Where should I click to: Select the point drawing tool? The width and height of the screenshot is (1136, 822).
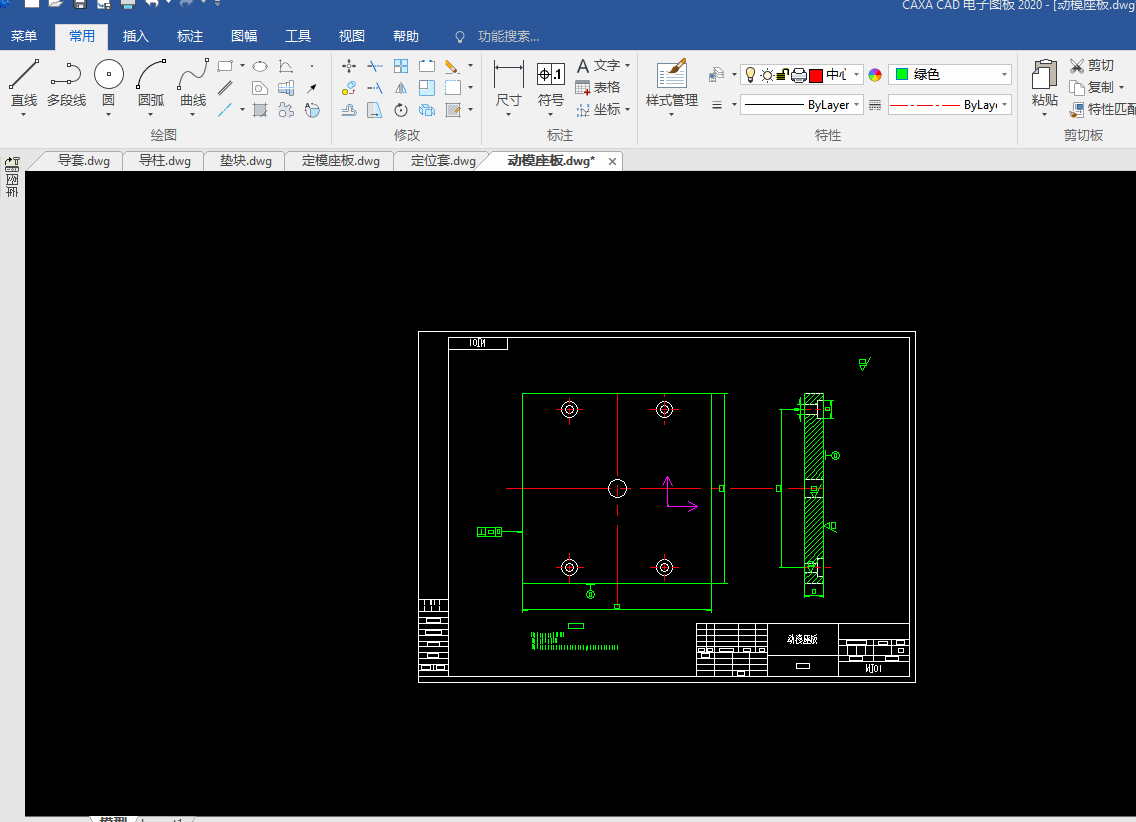click(x=312, y=67)
